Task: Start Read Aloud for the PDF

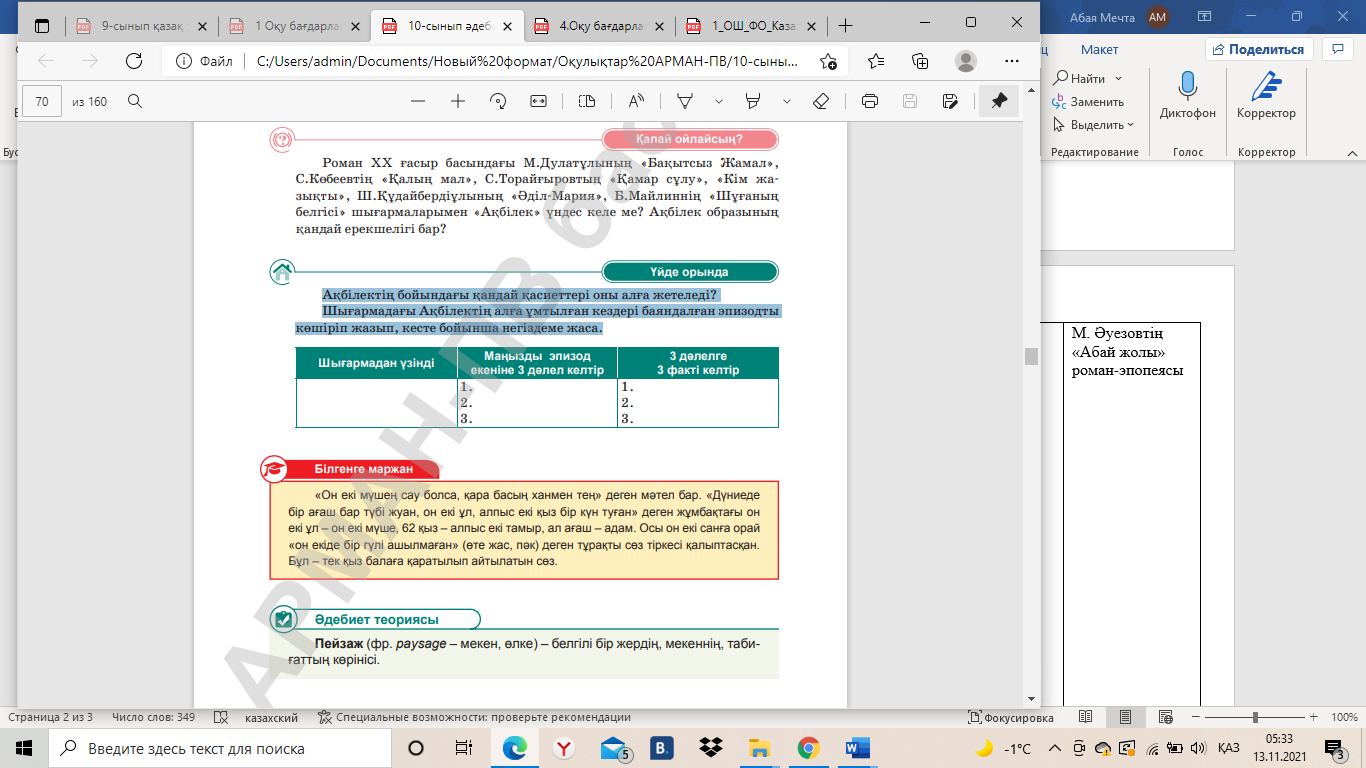Action: [636, 101]
